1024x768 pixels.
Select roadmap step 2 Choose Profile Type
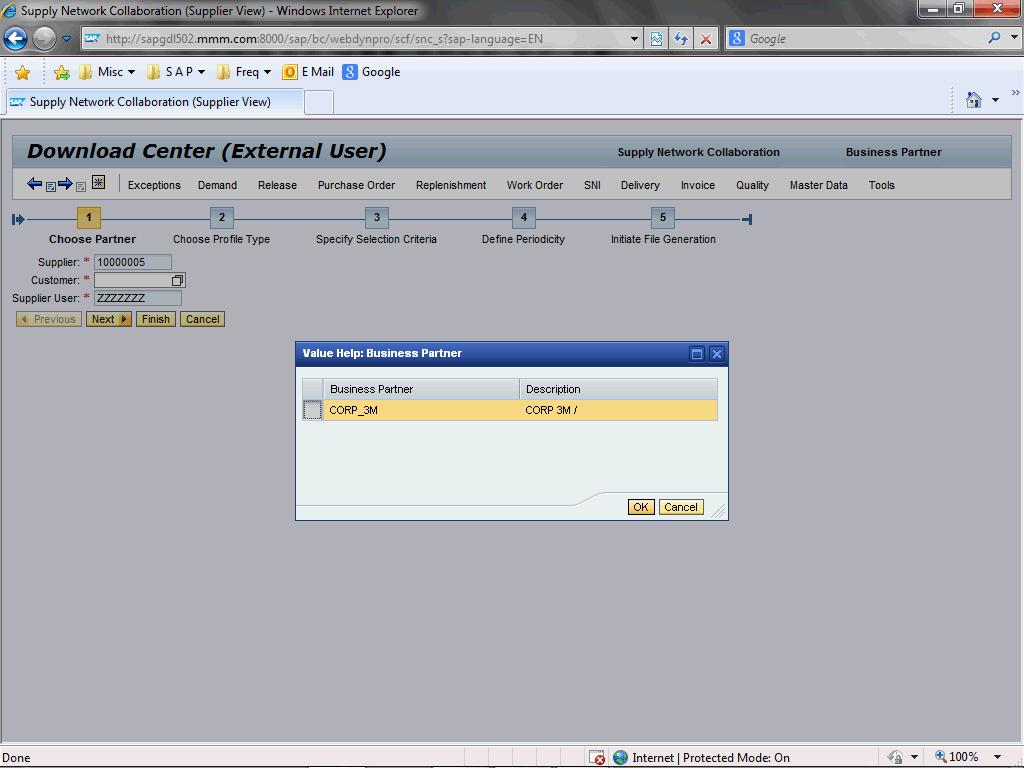pos(222,217)
